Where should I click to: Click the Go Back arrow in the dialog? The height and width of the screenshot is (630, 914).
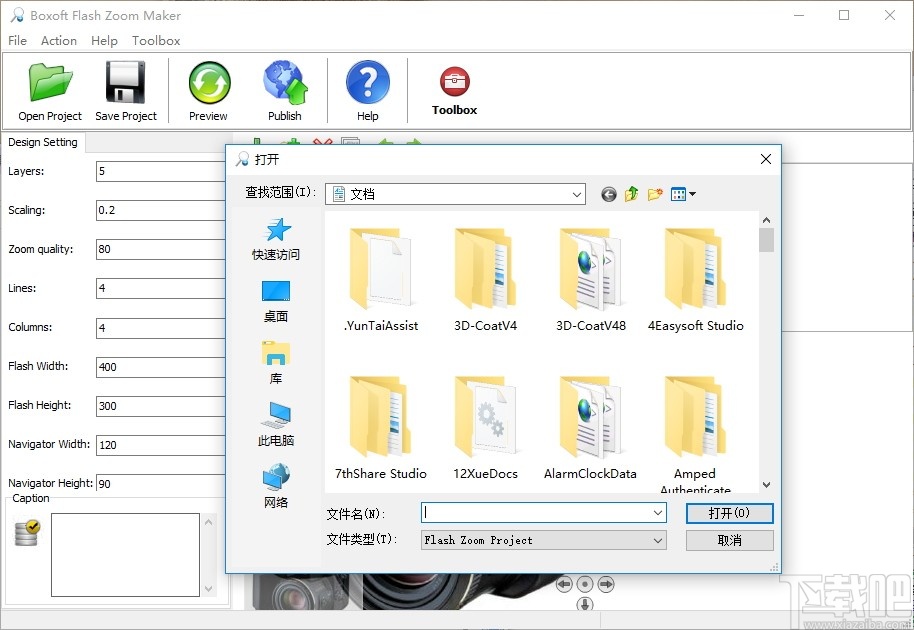[x=608, y=194]
